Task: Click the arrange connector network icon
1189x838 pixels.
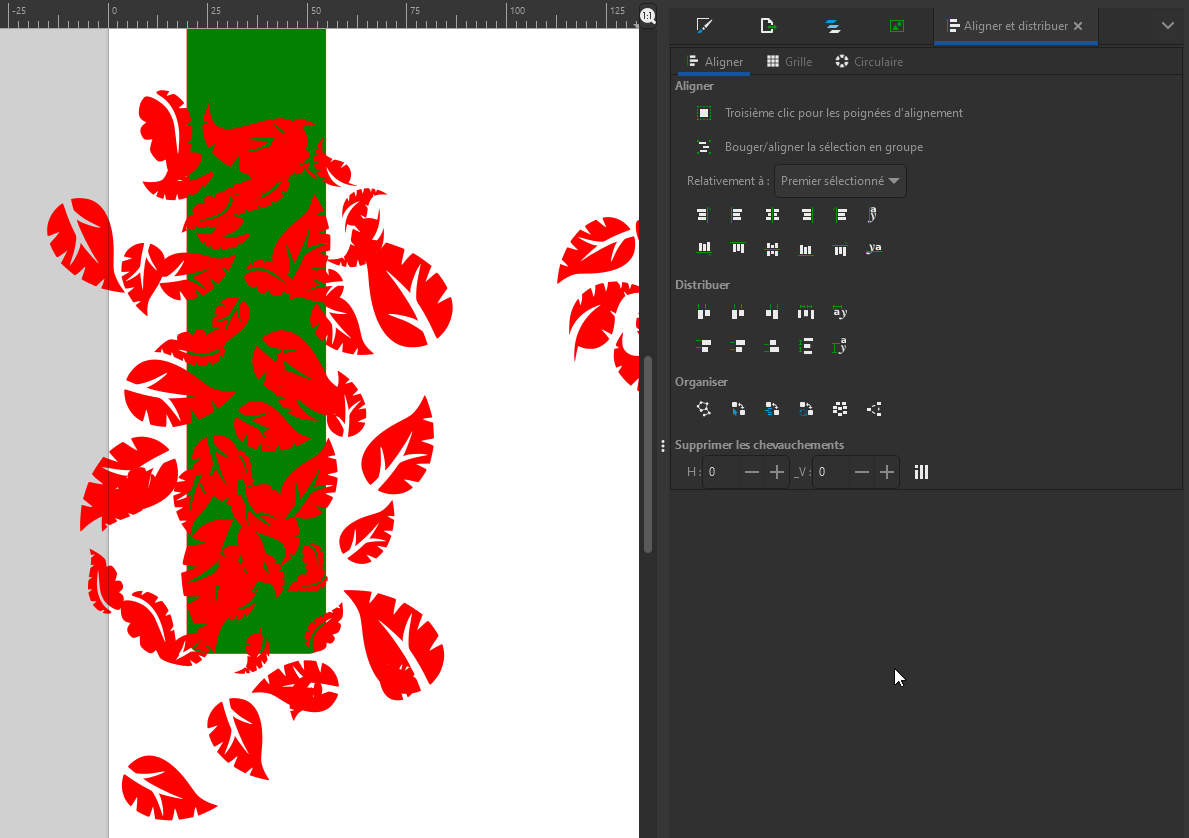Action: point(704,409)
